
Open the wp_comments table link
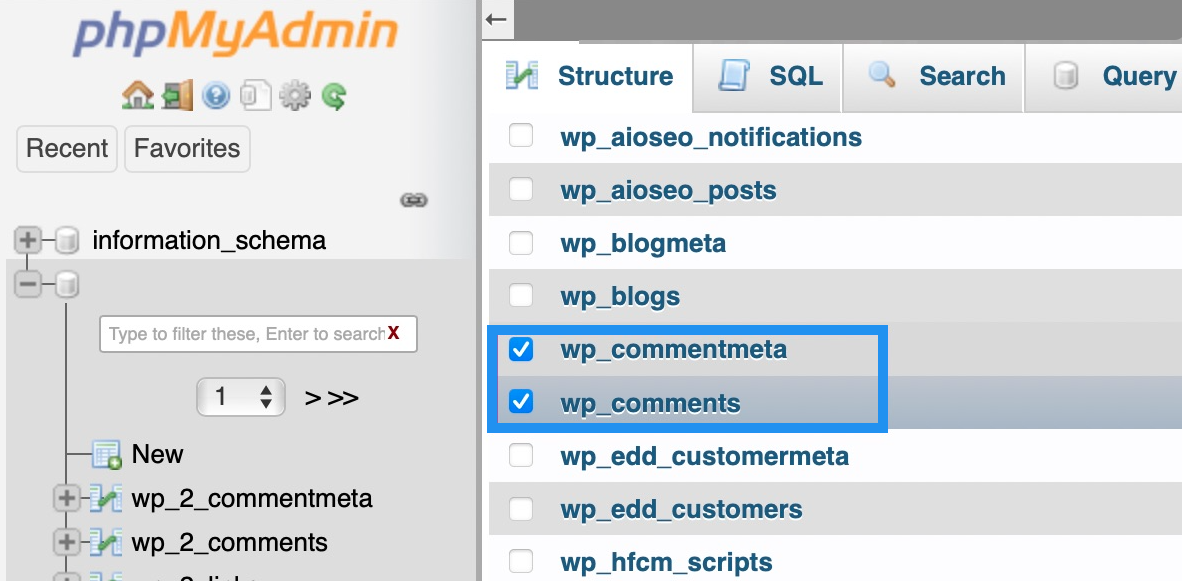click(650, 404)
